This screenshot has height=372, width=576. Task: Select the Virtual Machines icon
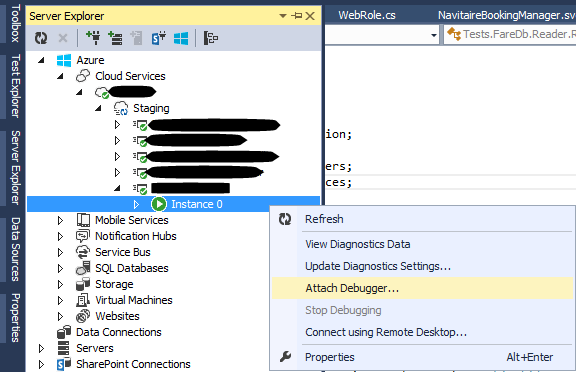[83, 300]
